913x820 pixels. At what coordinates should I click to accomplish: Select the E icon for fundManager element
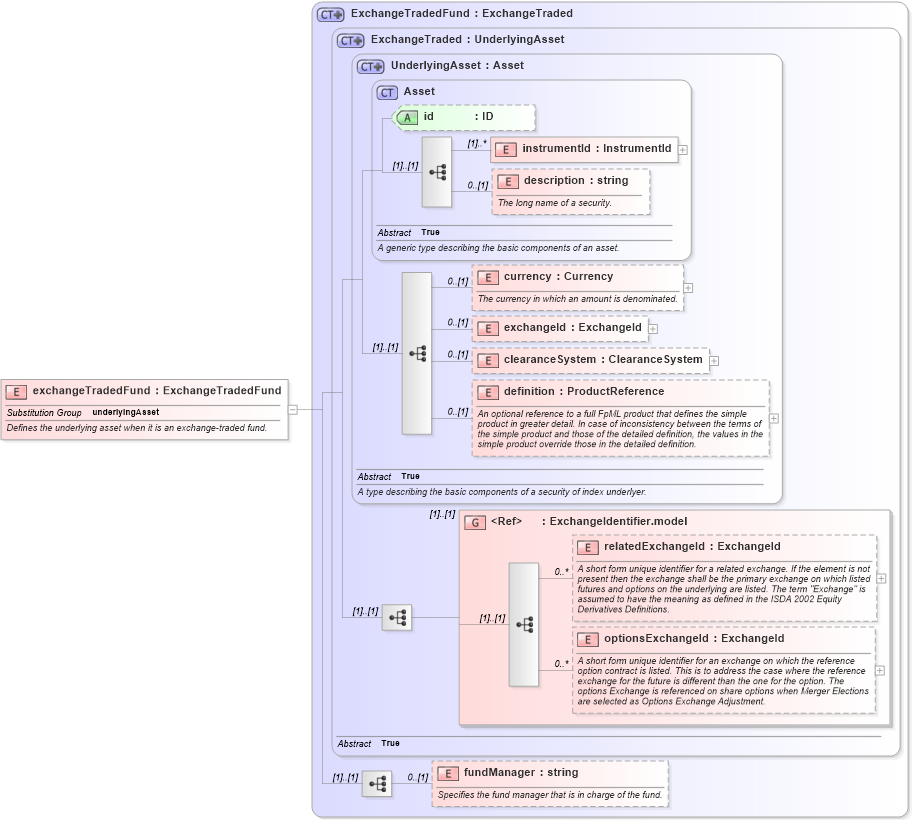click(x=447, y=772)
